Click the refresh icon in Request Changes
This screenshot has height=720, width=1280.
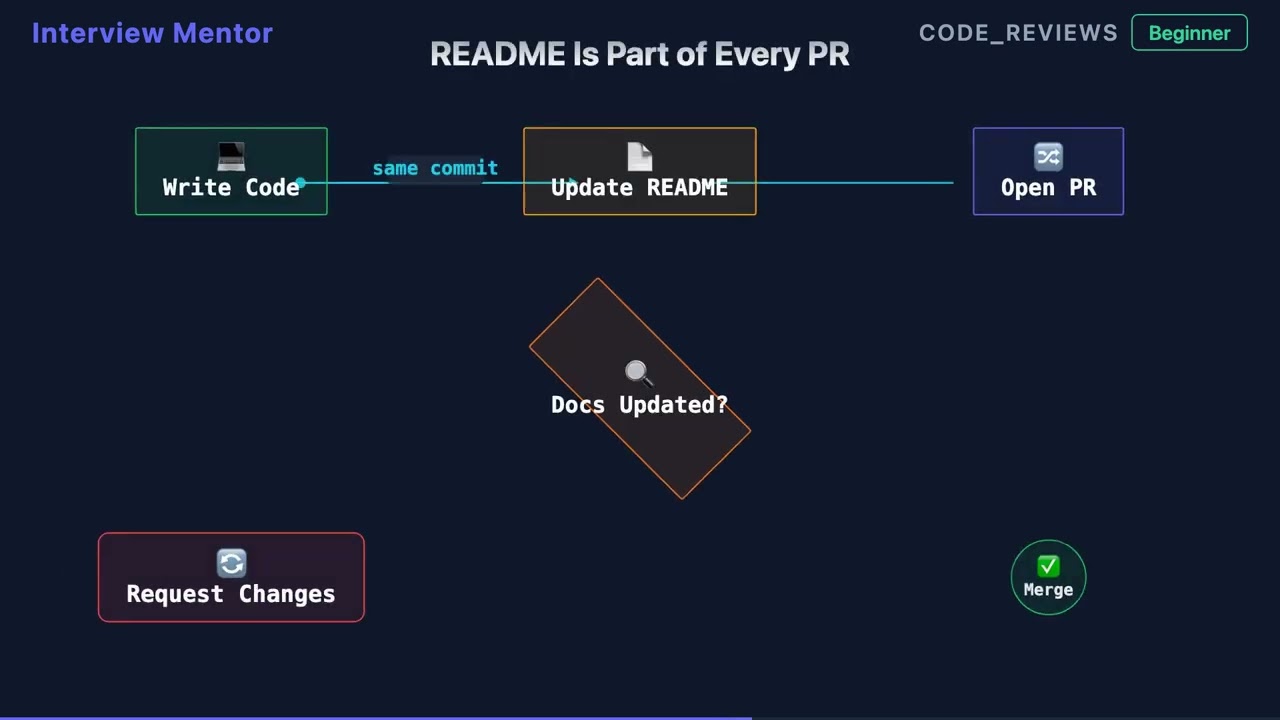[231, 564]
